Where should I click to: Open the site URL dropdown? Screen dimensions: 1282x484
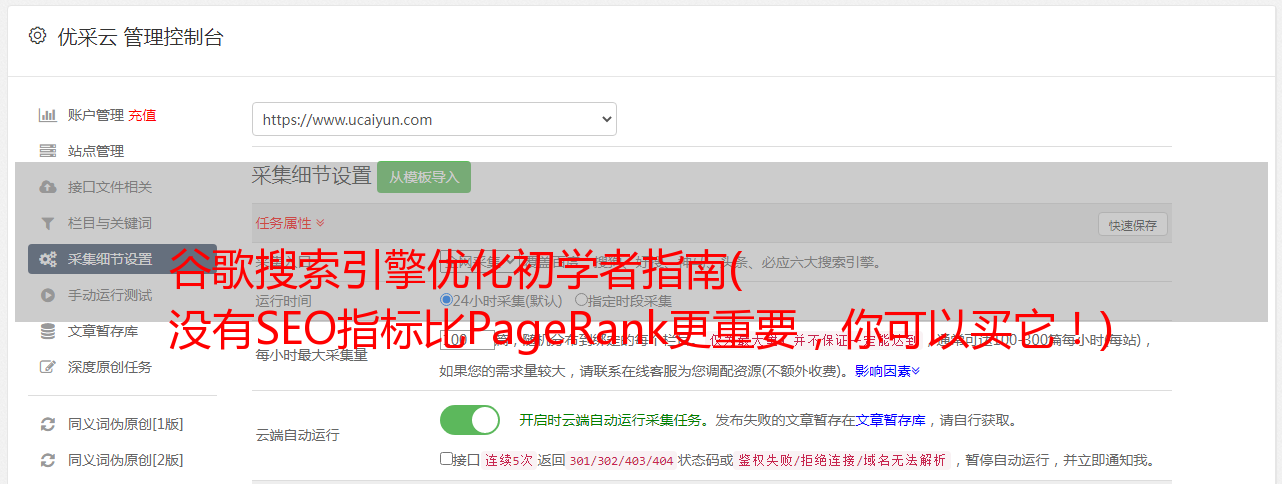434,119
